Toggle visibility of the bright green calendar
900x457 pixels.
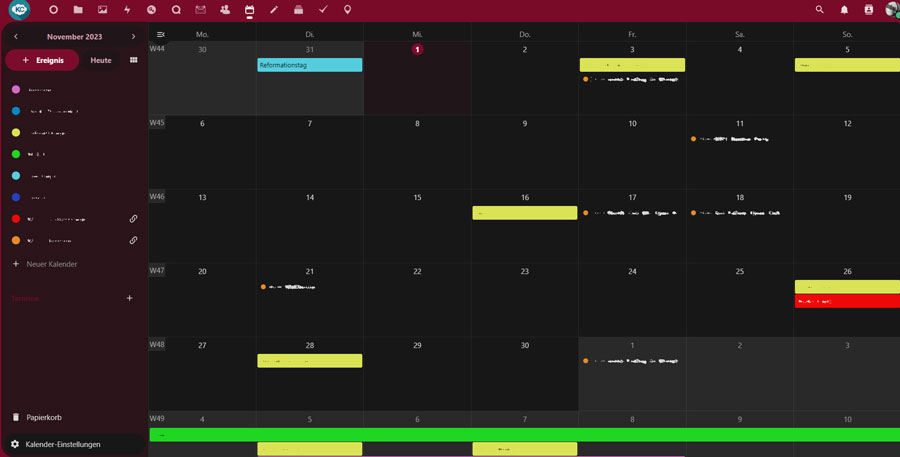(x=16, y=154)
